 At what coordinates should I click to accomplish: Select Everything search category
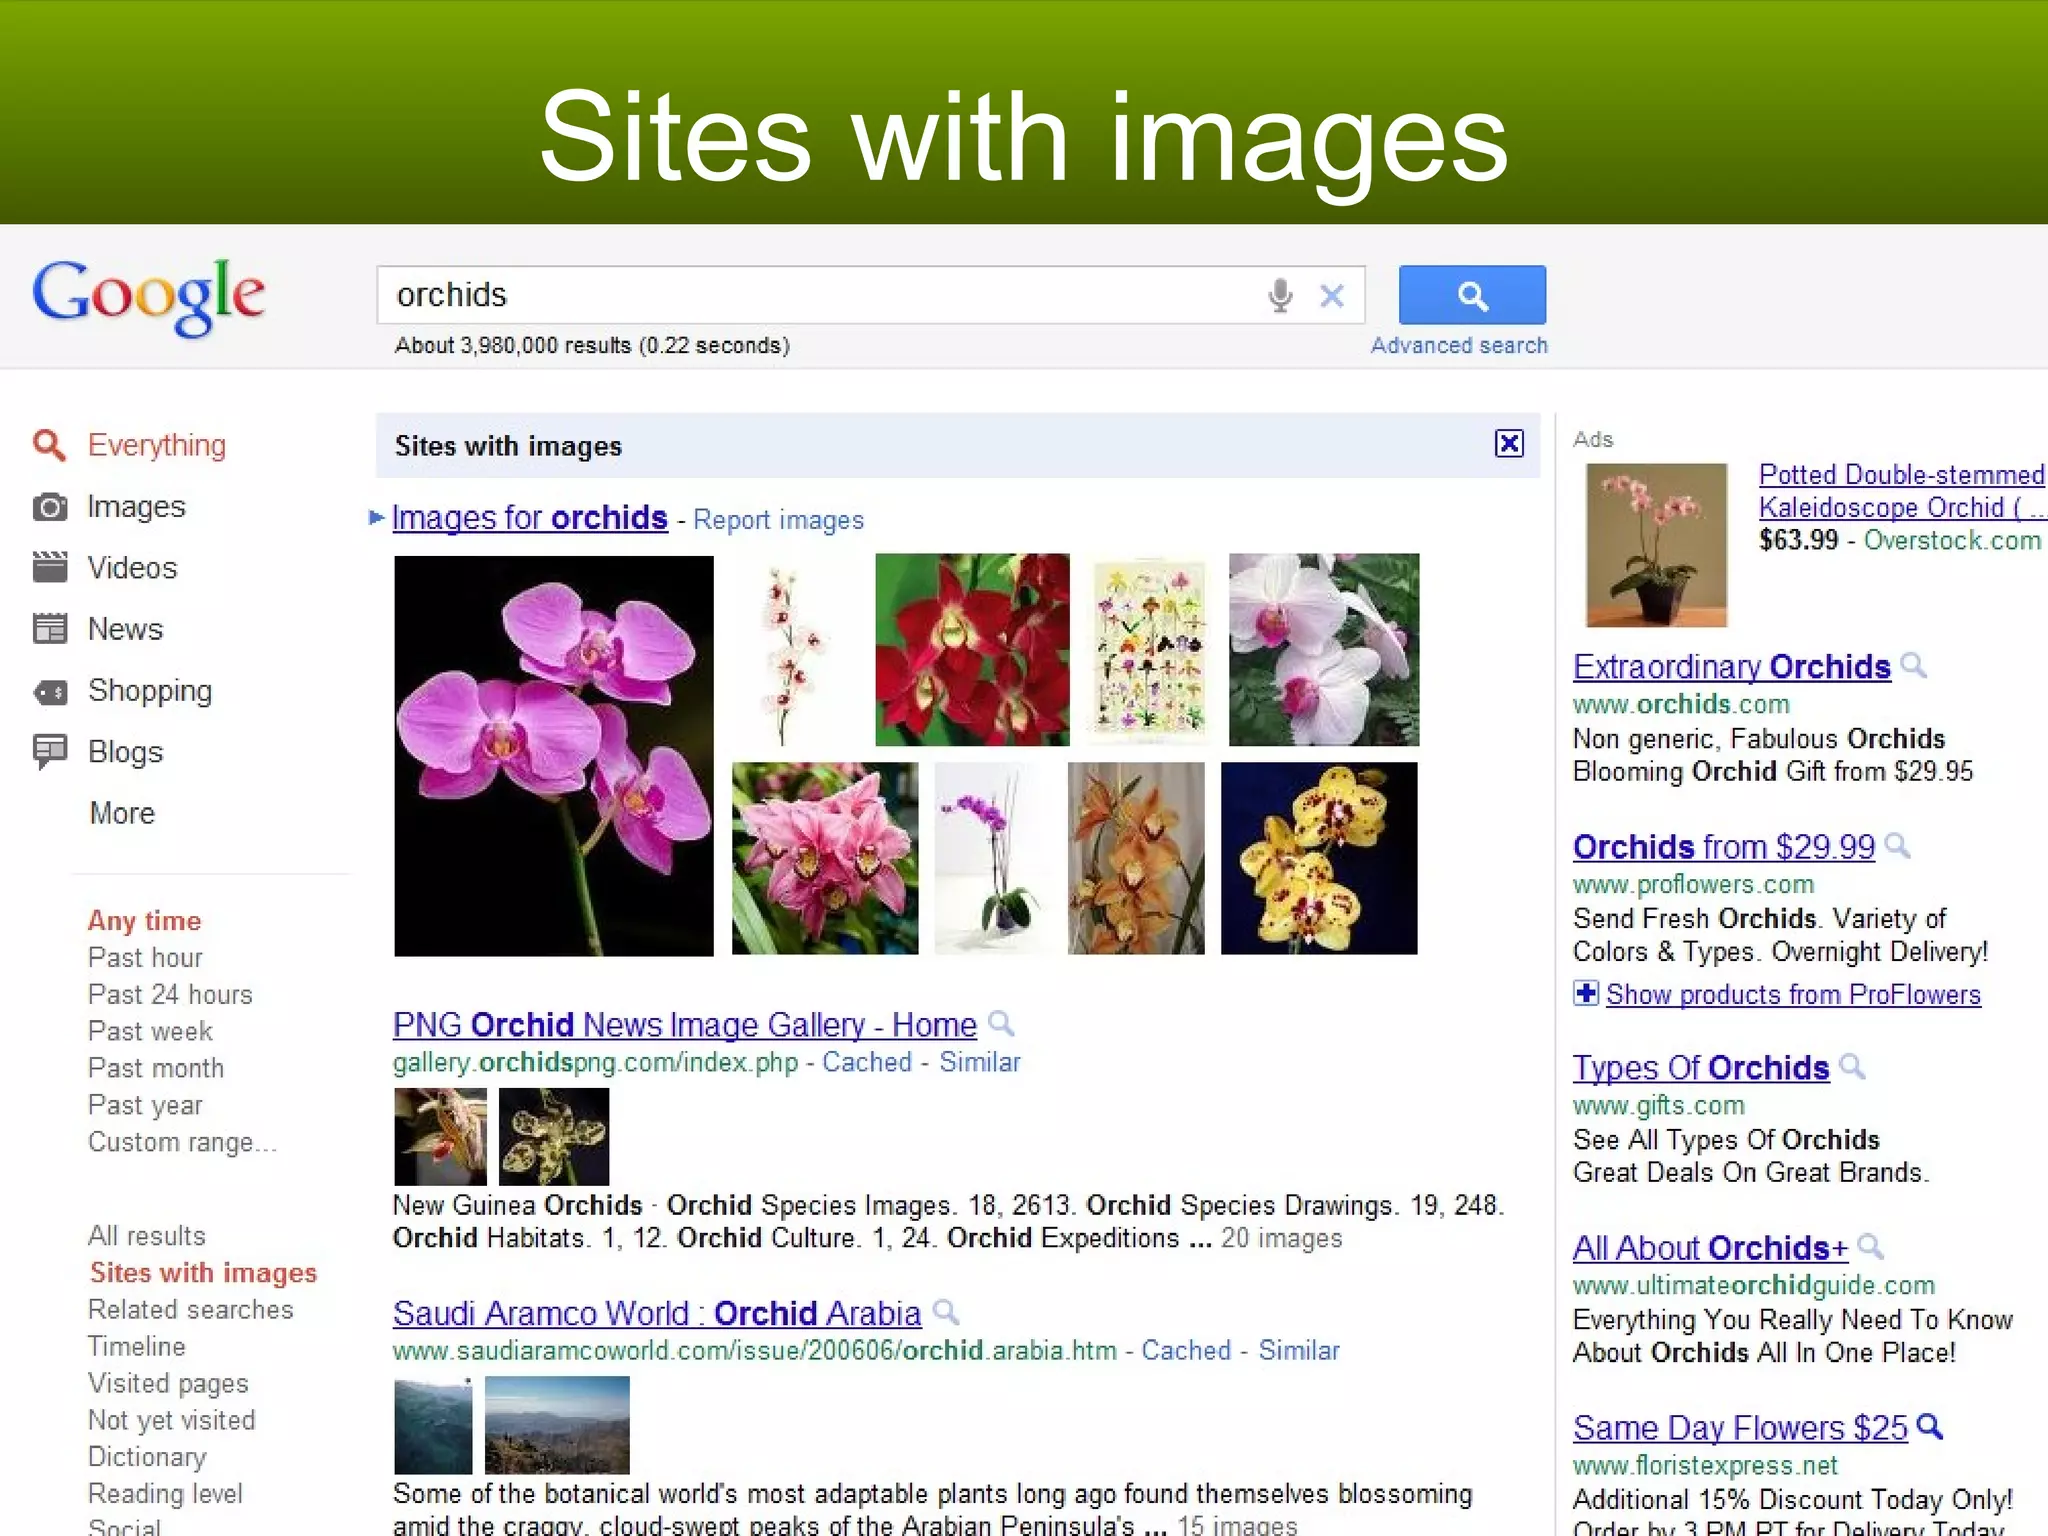coord(157,445)
